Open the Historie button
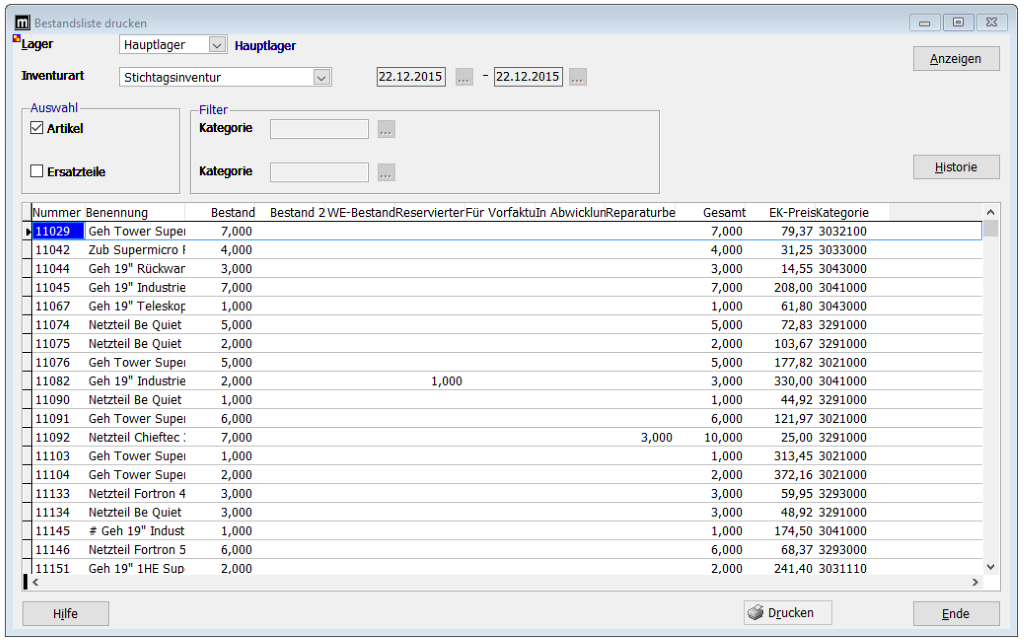This screenshot has height=642, width=1024. [x=956, y=167]
